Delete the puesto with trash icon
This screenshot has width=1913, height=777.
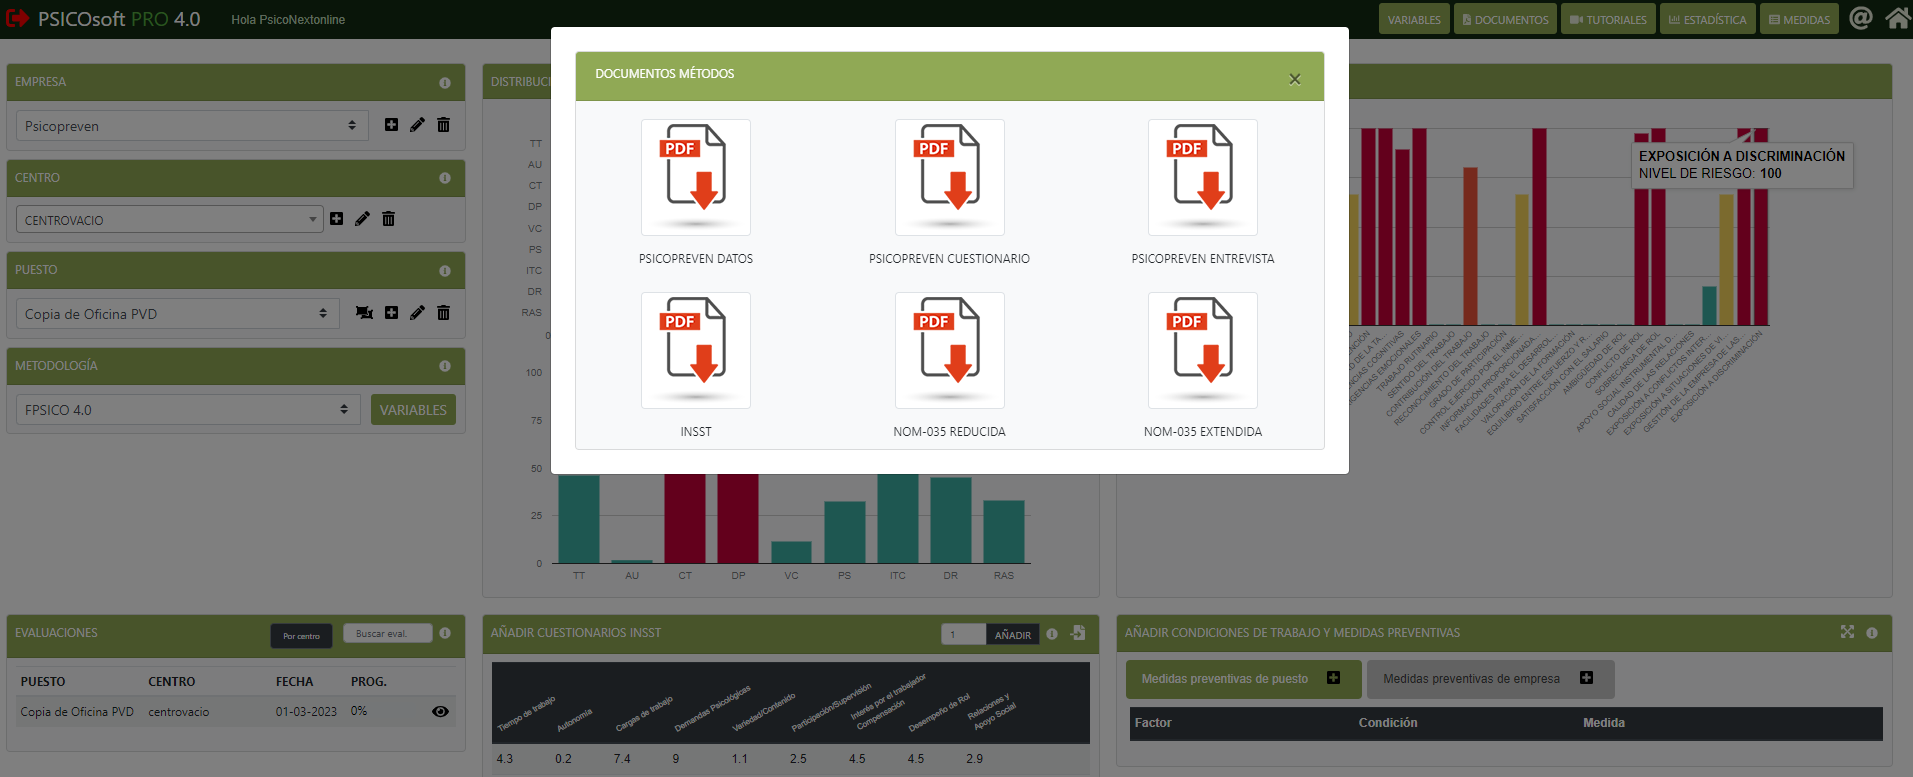coord(443,313)
